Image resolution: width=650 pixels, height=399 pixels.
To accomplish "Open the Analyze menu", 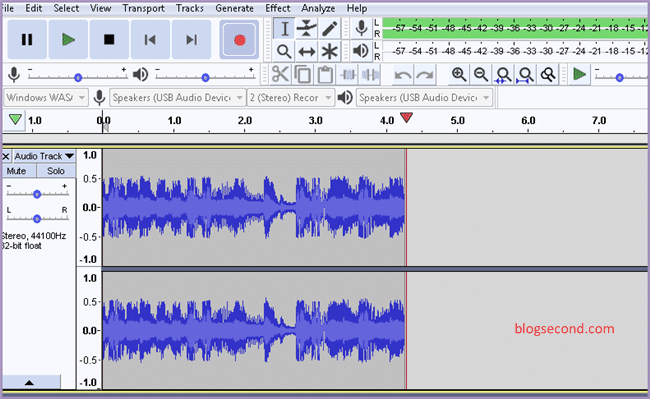I will 318,8.
